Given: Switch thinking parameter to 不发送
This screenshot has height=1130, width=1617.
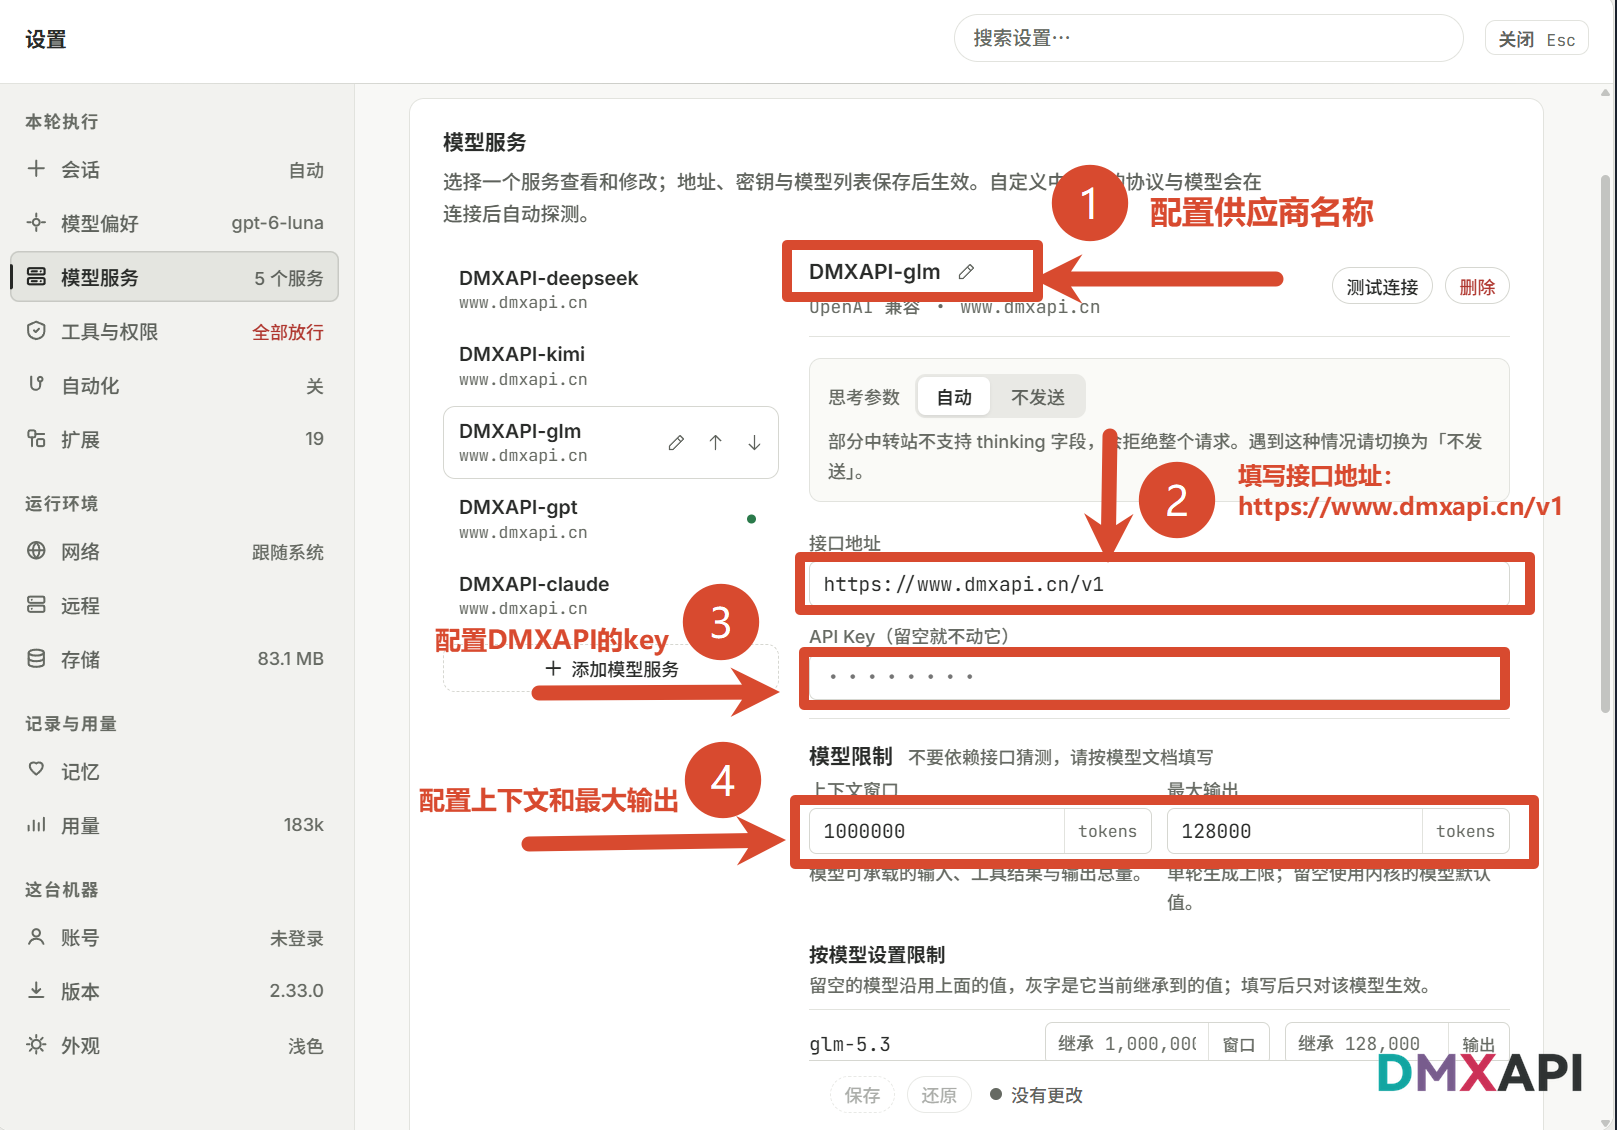Looking at the screenshot, I should click(x=1038, y=397).
